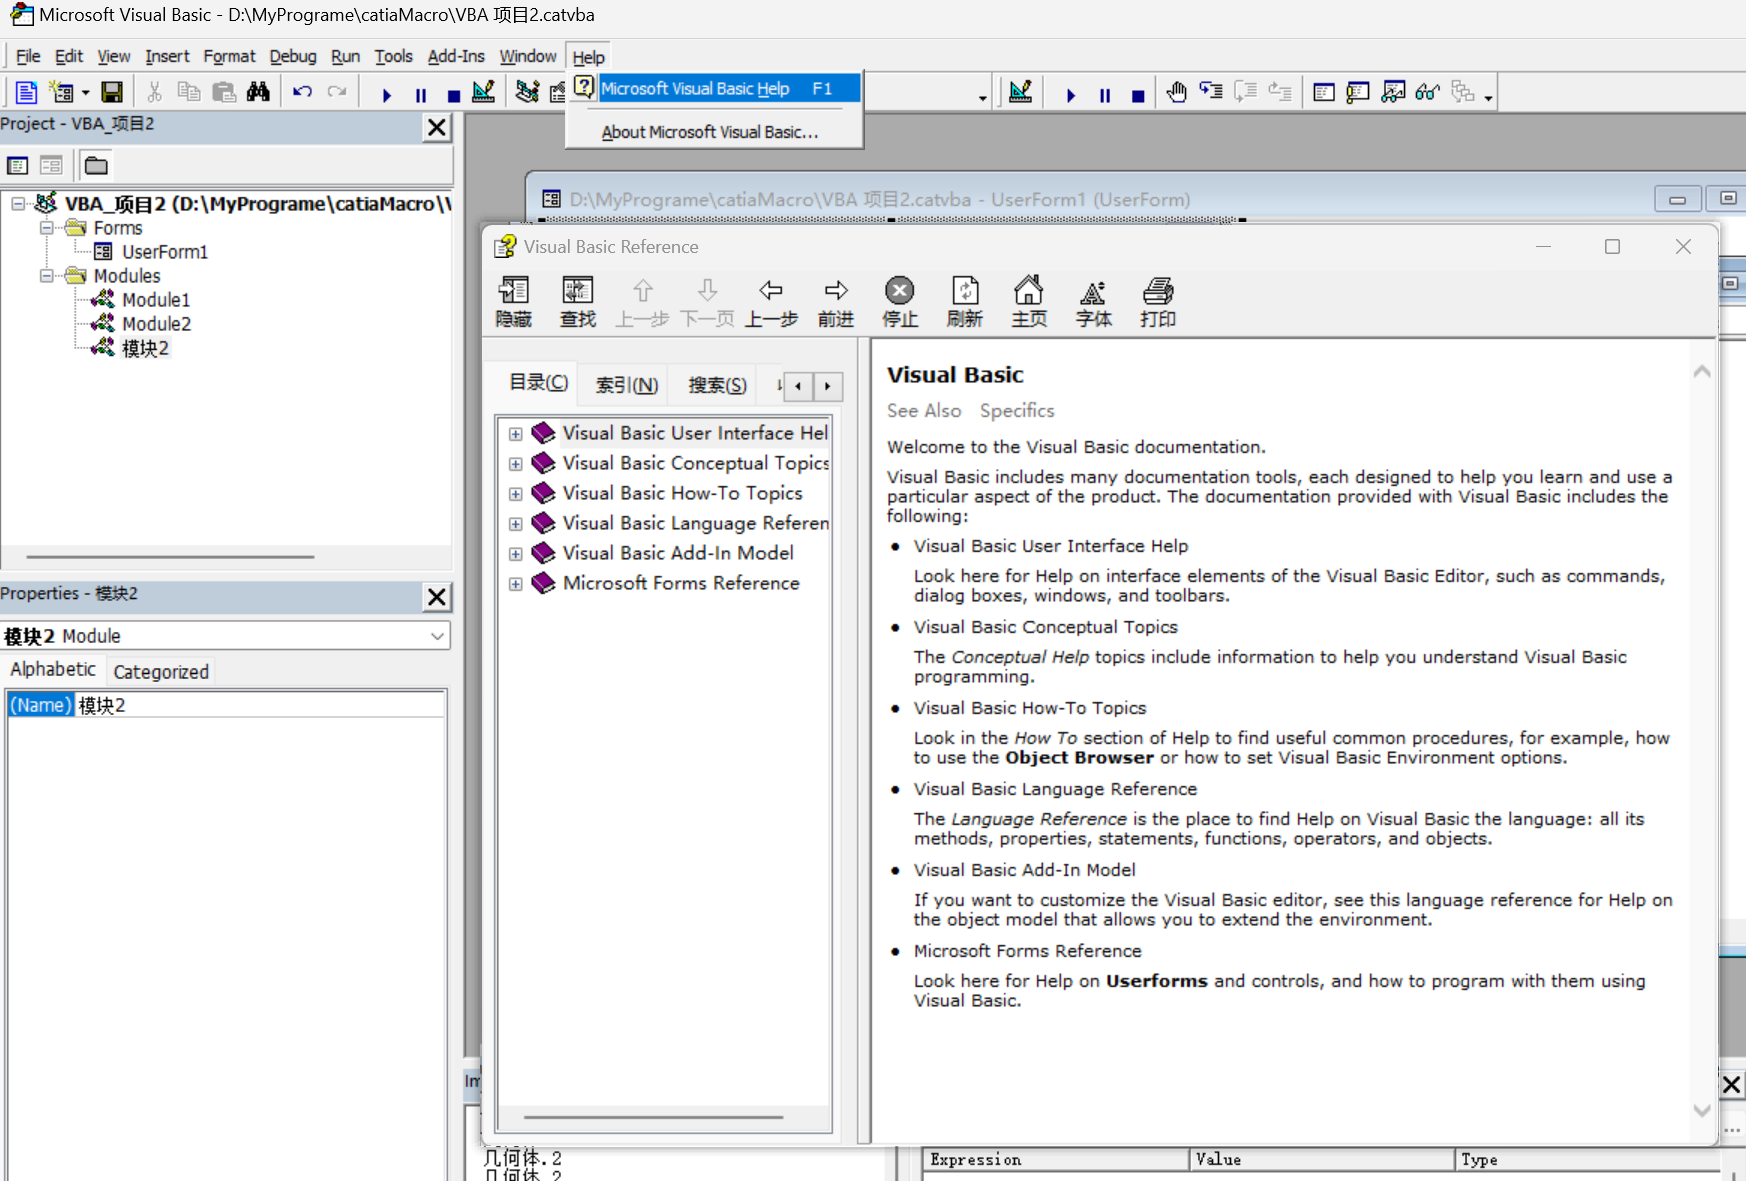This screenshot has height=1181, width=1746.
Task: Collapse the Modules folder in the tree
Action: point(46,276)
